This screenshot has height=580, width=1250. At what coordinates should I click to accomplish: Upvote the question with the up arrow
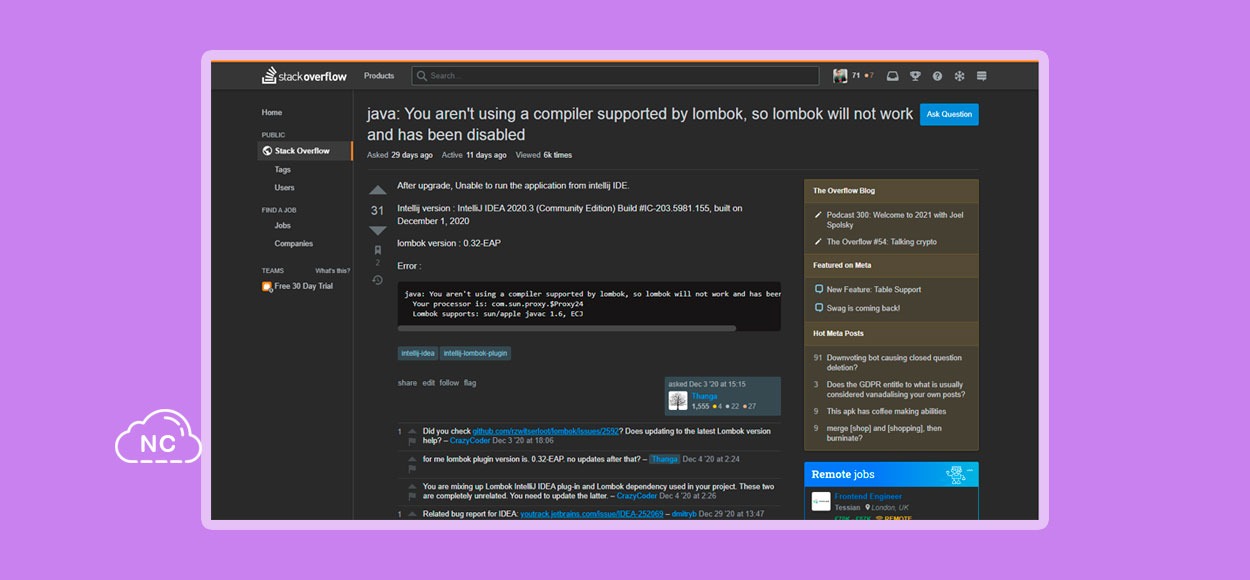(x=377, y=190)
